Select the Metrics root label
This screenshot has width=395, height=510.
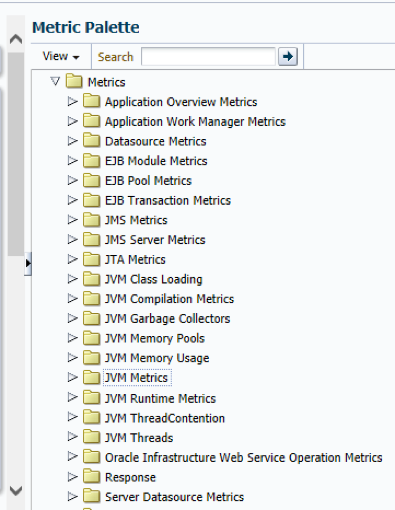tap(106, 82)
